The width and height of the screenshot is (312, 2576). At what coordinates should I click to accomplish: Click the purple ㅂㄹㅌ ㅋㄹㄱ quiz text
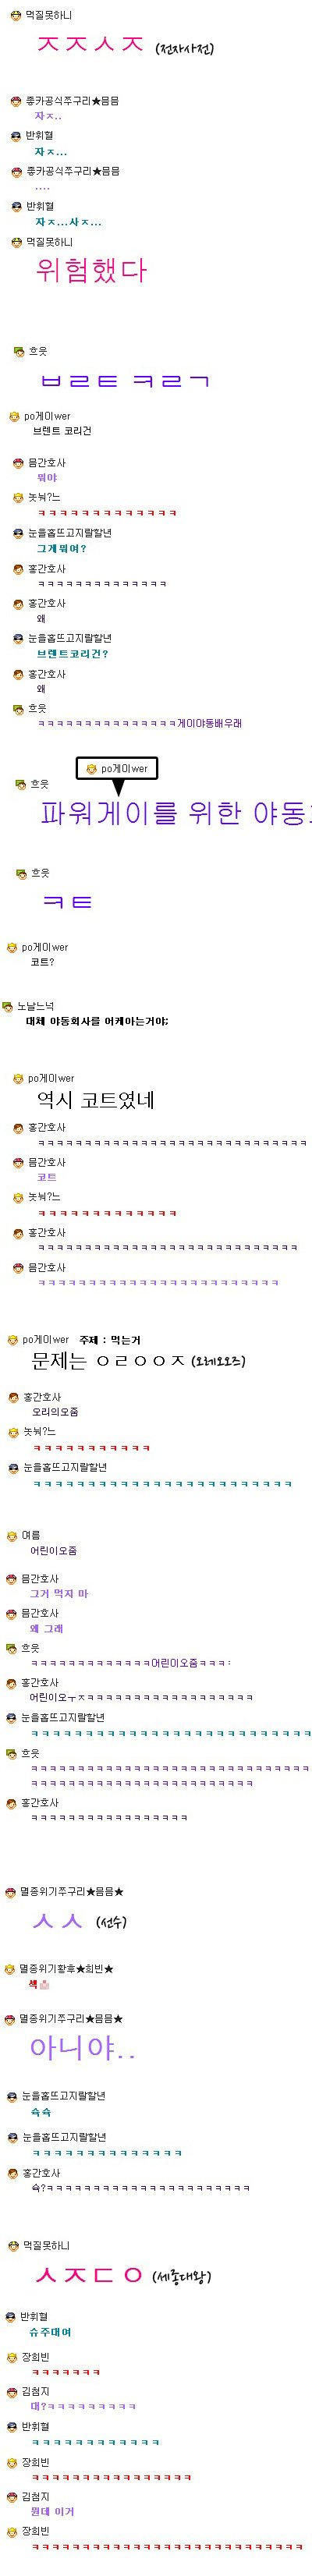point(125,381)
